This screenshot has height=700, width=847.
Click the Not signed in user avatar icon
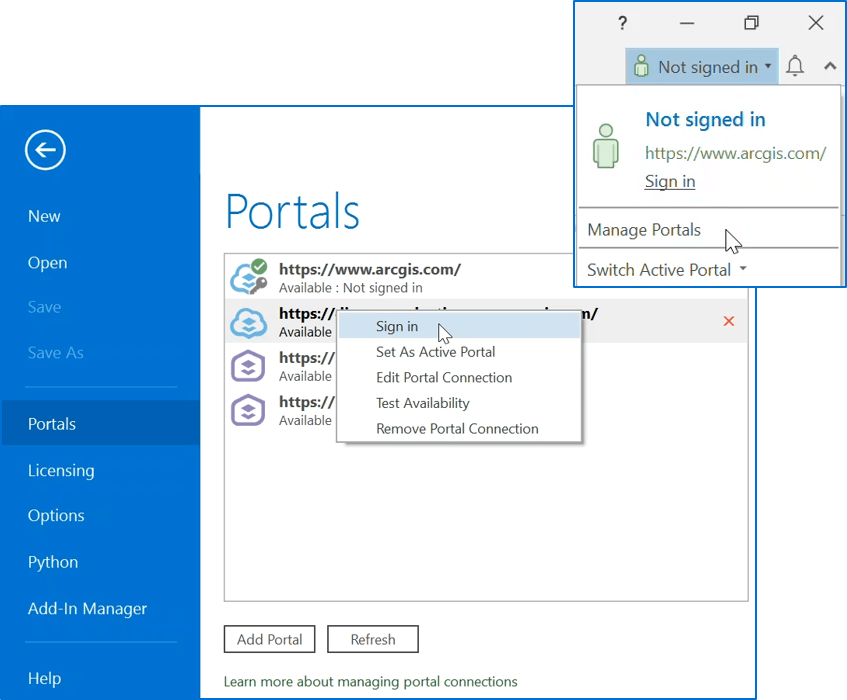click(x=640, y=66)
